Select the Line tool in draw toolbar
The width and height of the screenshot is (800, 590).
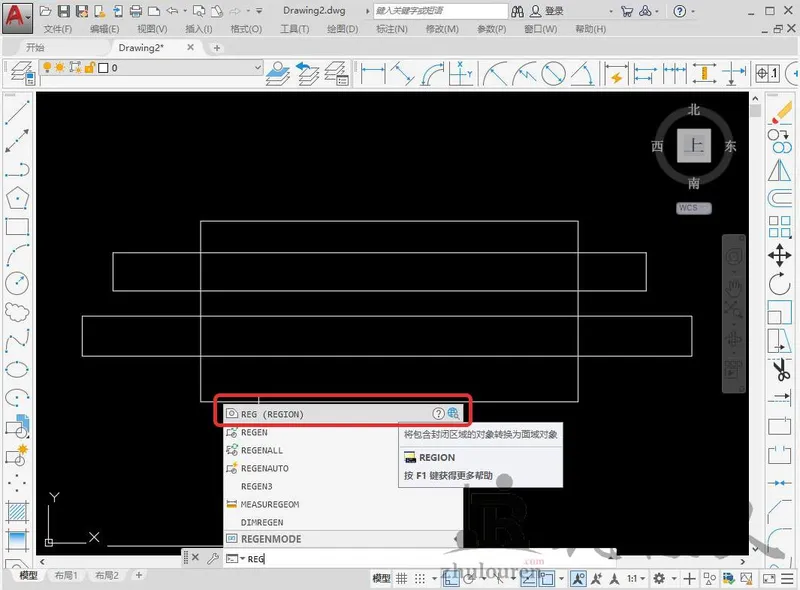(x=17, y=112)
